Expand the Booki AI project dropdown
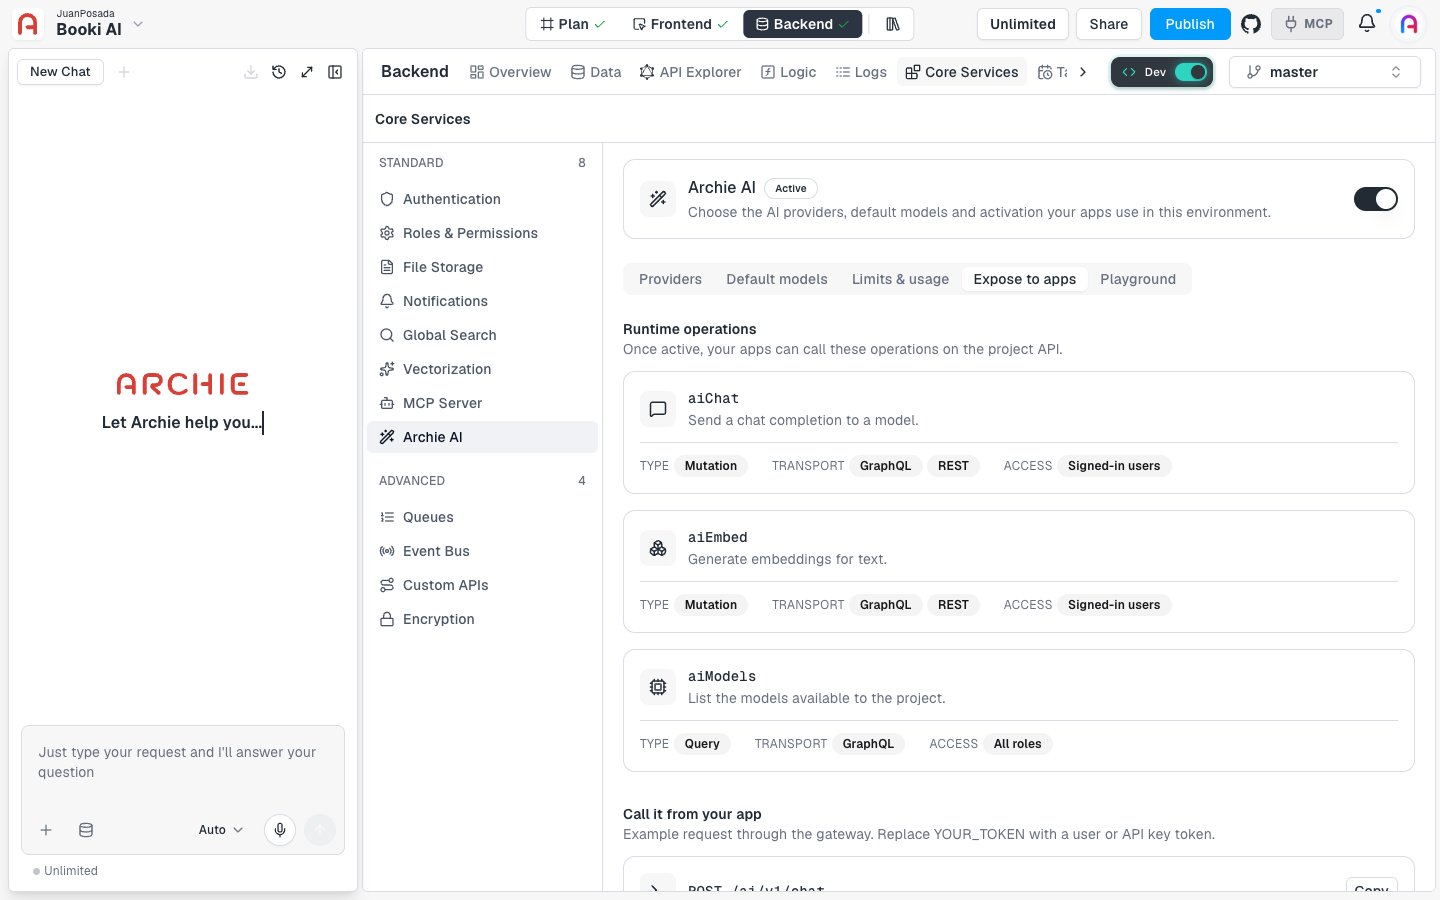 coord(138,24)
